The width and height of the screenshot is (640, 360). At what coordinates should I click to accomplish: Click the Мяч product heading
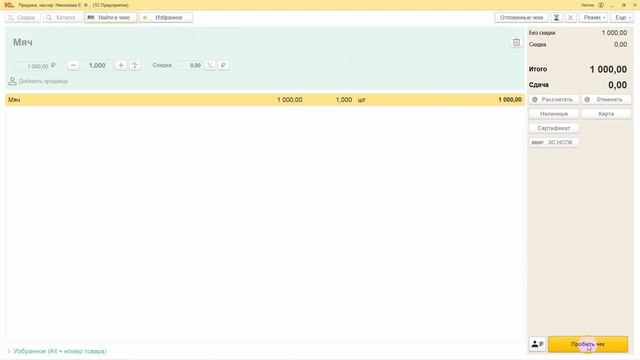coord(23,42)
